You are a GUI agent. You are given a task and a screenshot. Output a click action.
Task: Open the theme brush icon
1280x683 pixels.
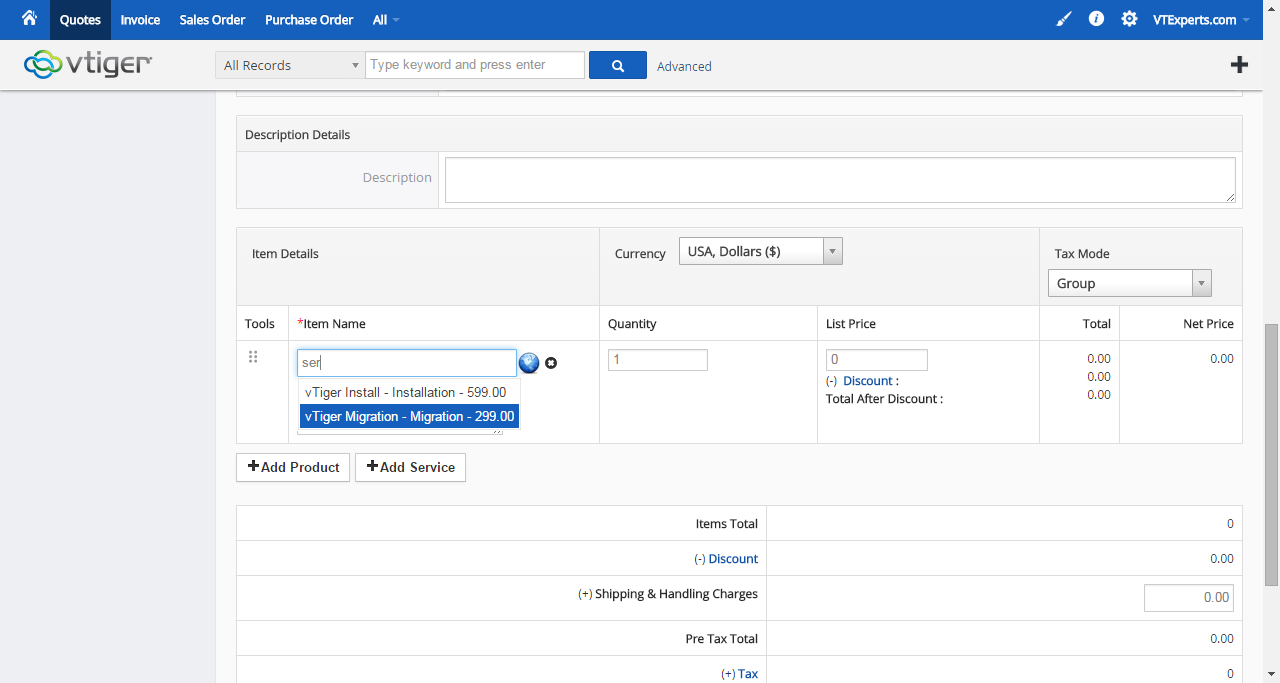tap(1063, 19)
